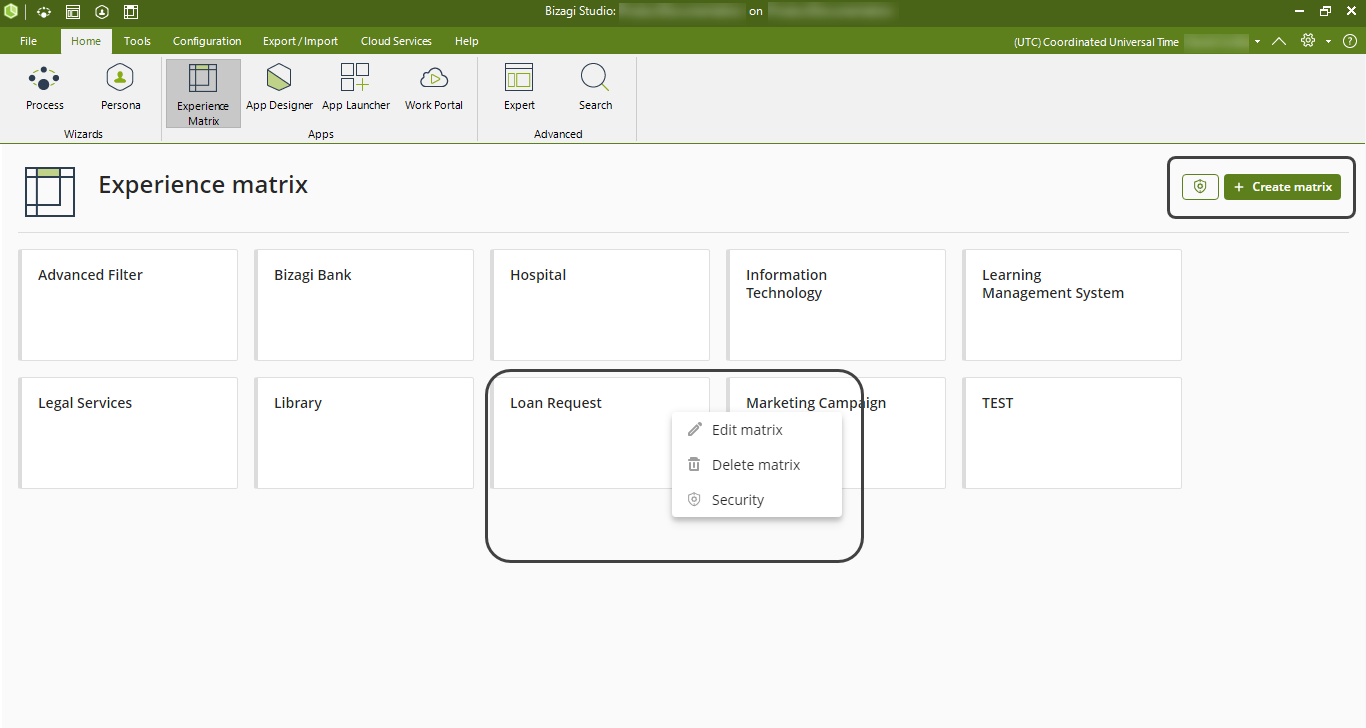This screenshot has height=728, width=1366.
Task: Launch App Designer
Action: pos(279,88)
